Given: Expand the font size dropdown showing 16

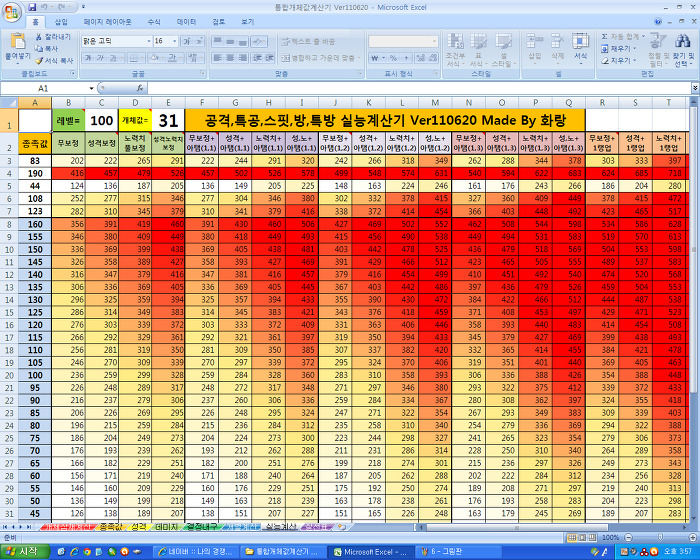Looking at the screenshot, I should 174,41.
